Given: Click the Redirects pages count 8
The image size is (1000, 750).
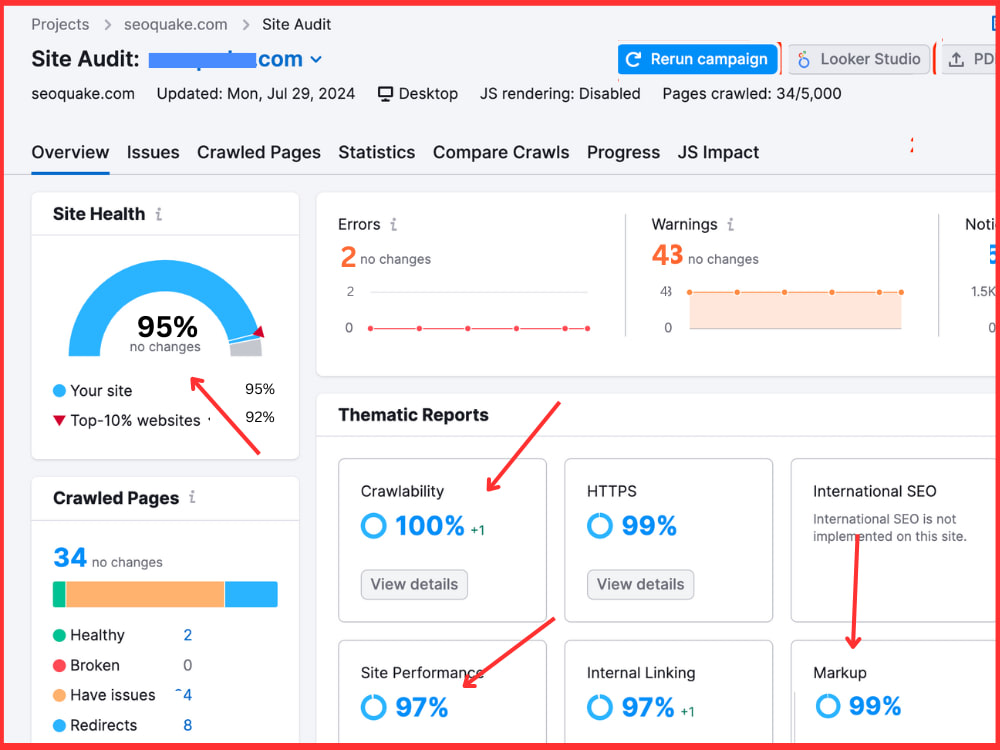Looking at the screenshot, I should [188, 725].
